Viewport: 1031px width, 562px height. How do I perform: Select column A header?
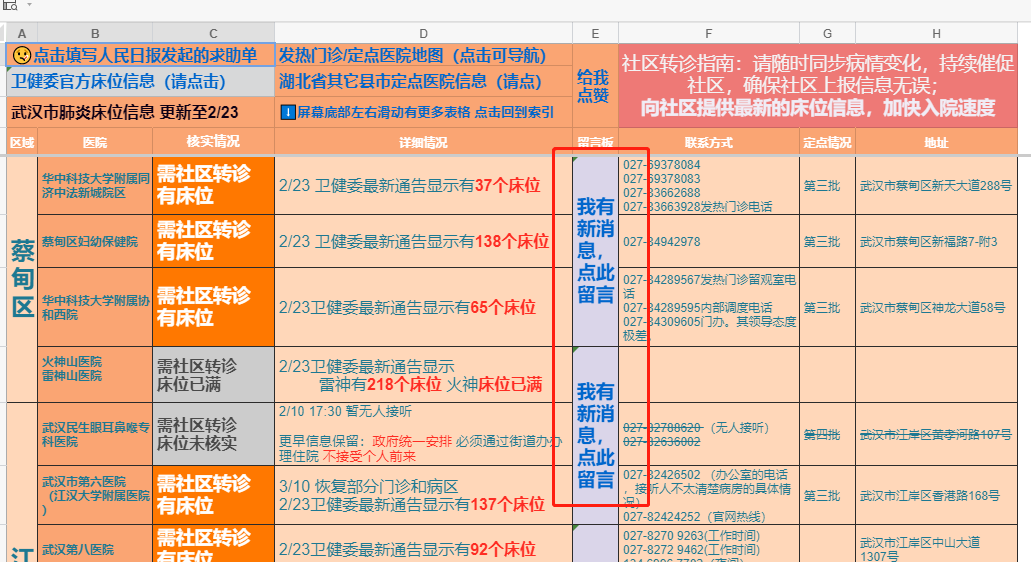point(22,34)
